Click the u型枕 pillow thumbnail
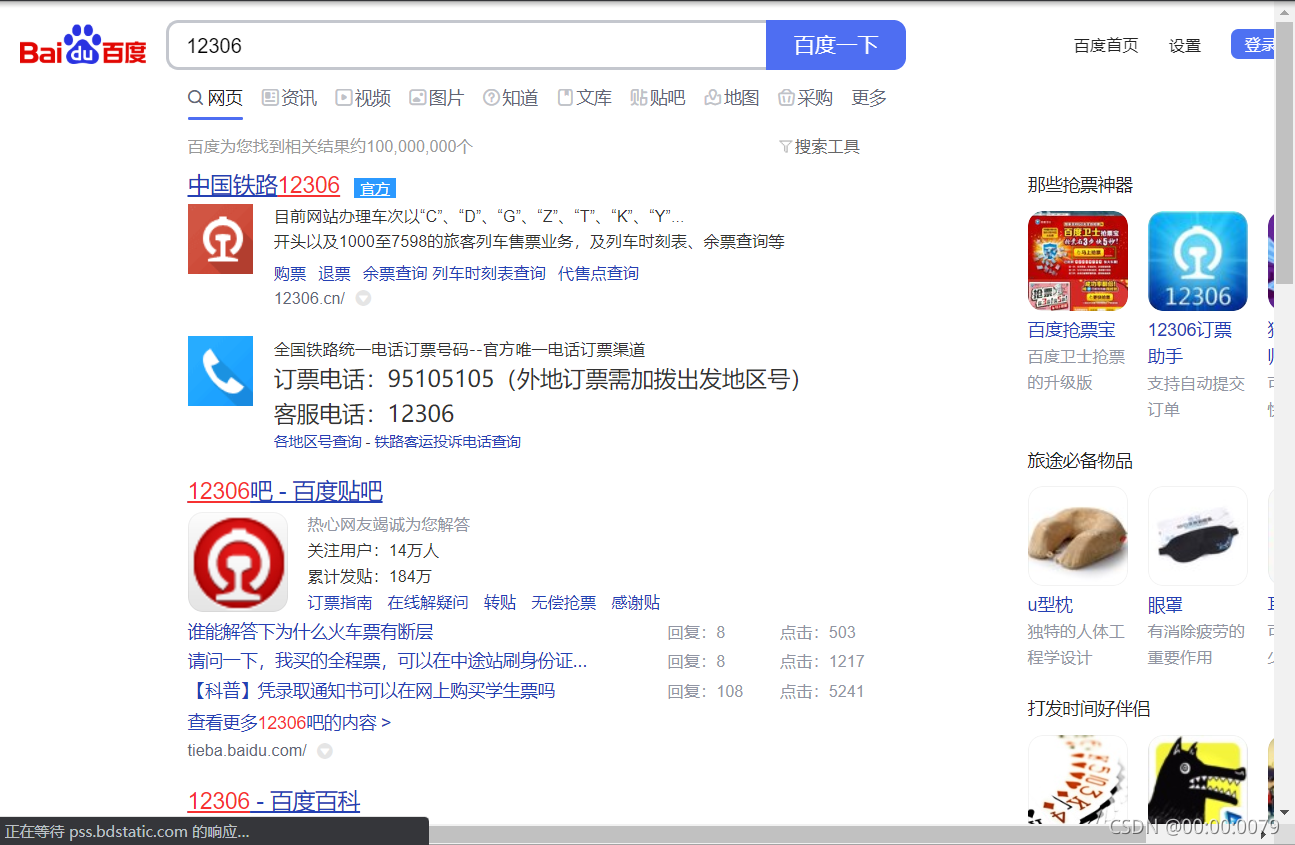Image resolution: width=1295 pixels, height=845 pixels. click(1078, 536)
